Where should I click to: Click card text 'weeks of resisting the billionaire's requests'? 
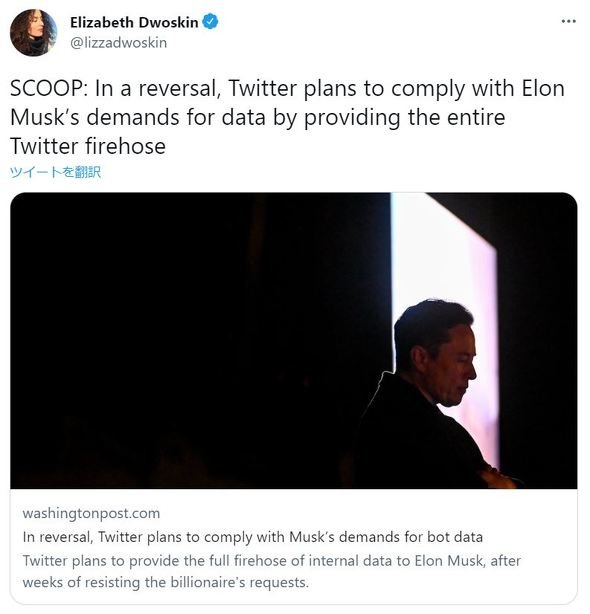click(x=166, y=582)
